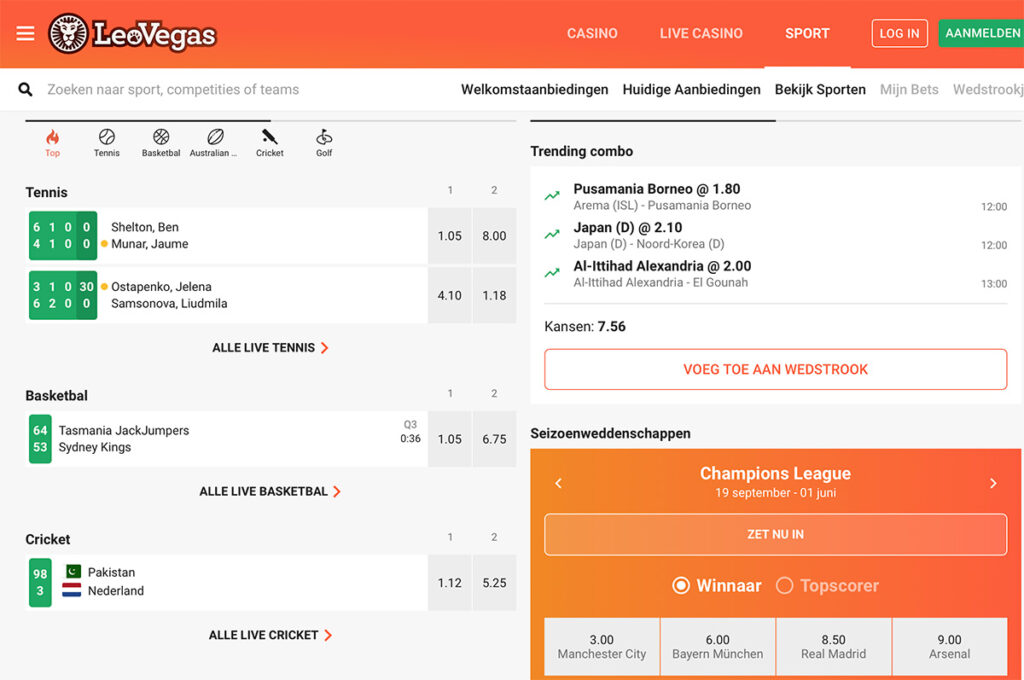This screenshot has width=1024, height=680.
Task: Bet on Samsonova, Liudmila at 1.18
Action: [494, 295]
